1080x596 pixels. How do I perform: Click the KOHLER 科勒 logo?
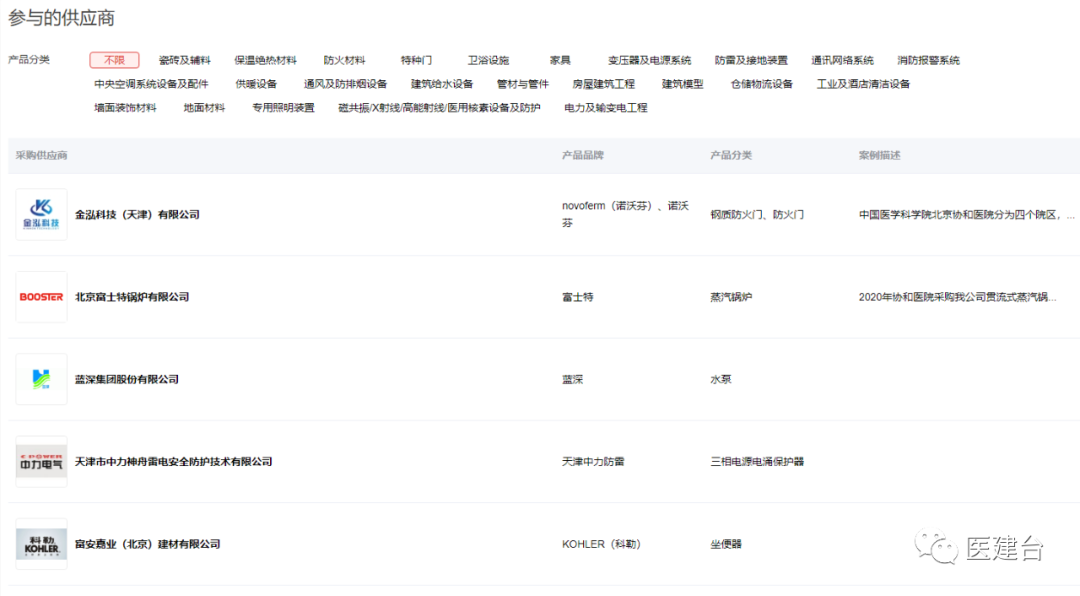point(41,545)
